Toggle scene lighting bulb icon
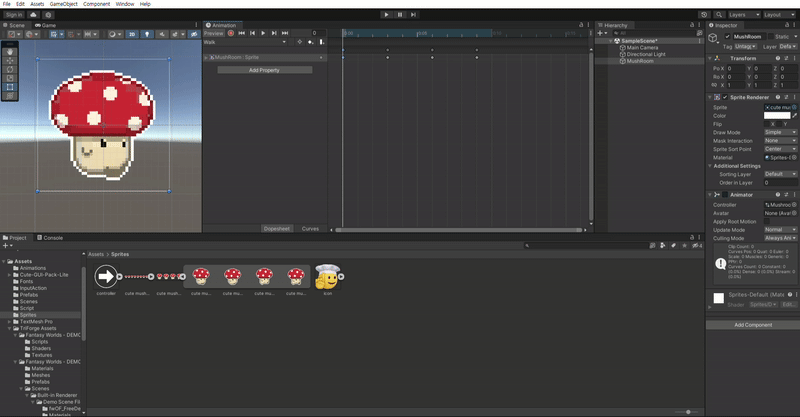The height and width of the screenshot is (417, 800). pyautogui.click(x=147, y=34)
